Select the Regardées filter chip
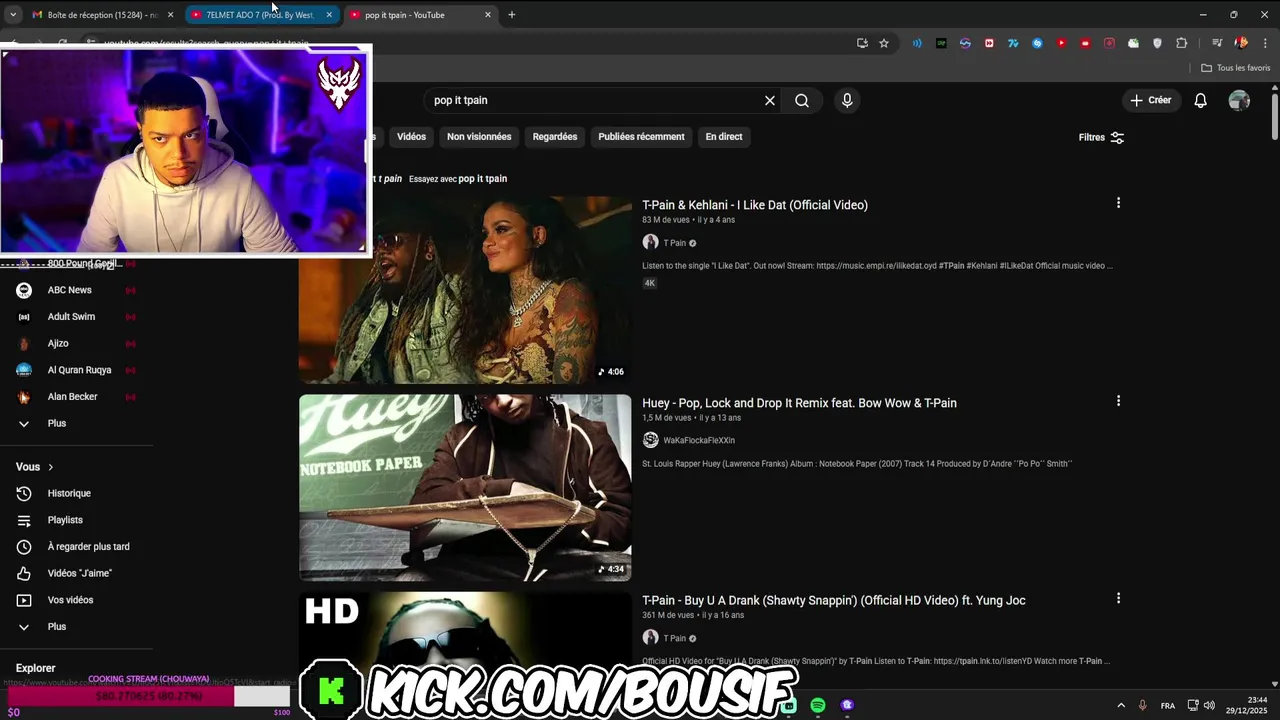Screen dimensions: 1280x720 pos(555,137)
